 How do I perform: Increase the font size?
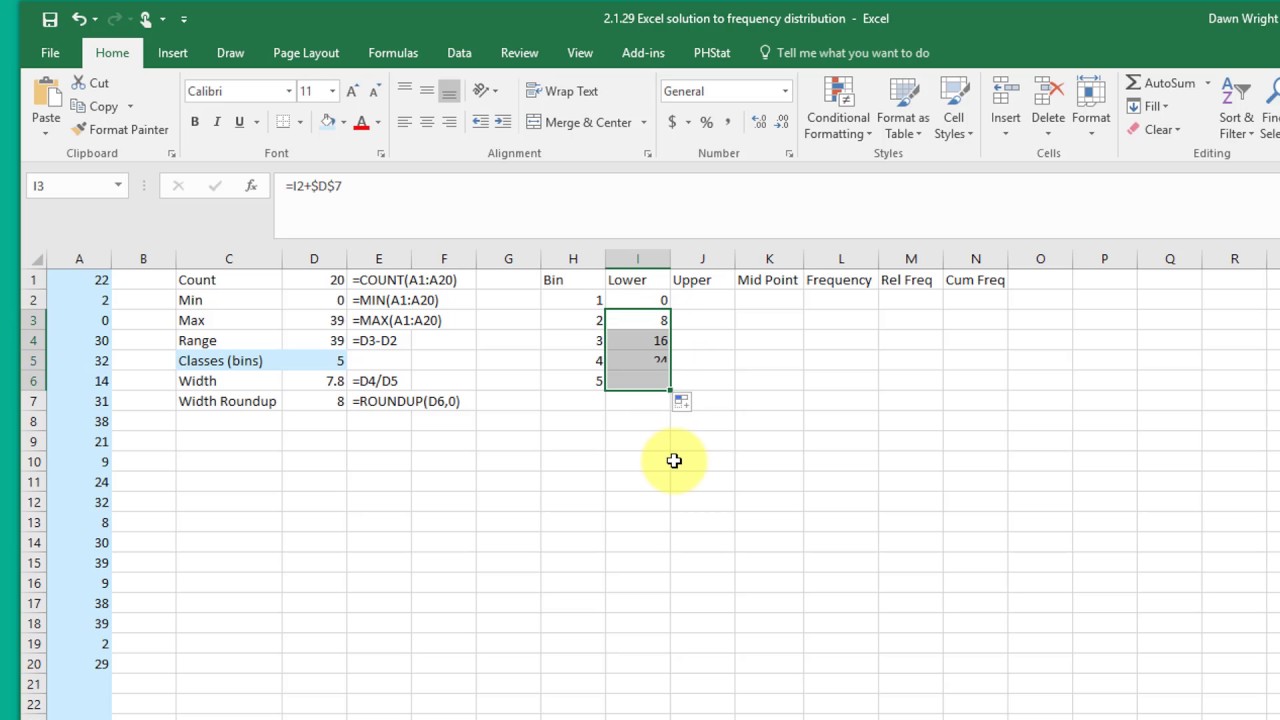pyautogui.click(x=352, y=91)
